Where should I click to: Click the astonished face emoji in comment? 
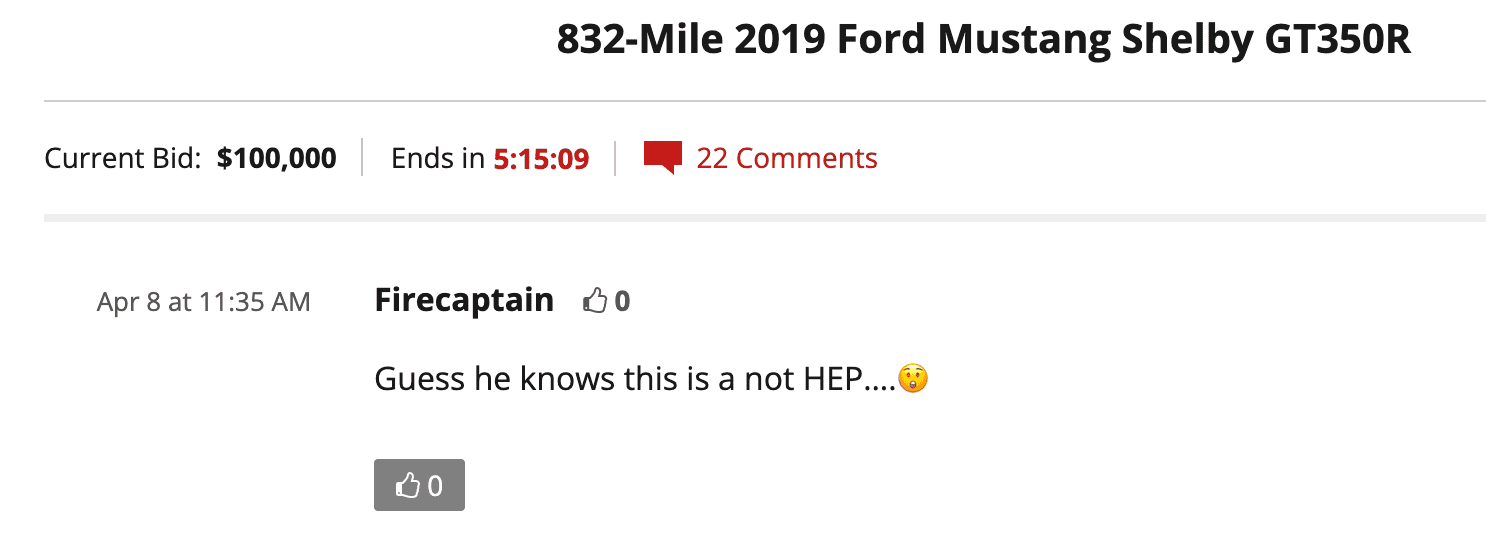913,380
